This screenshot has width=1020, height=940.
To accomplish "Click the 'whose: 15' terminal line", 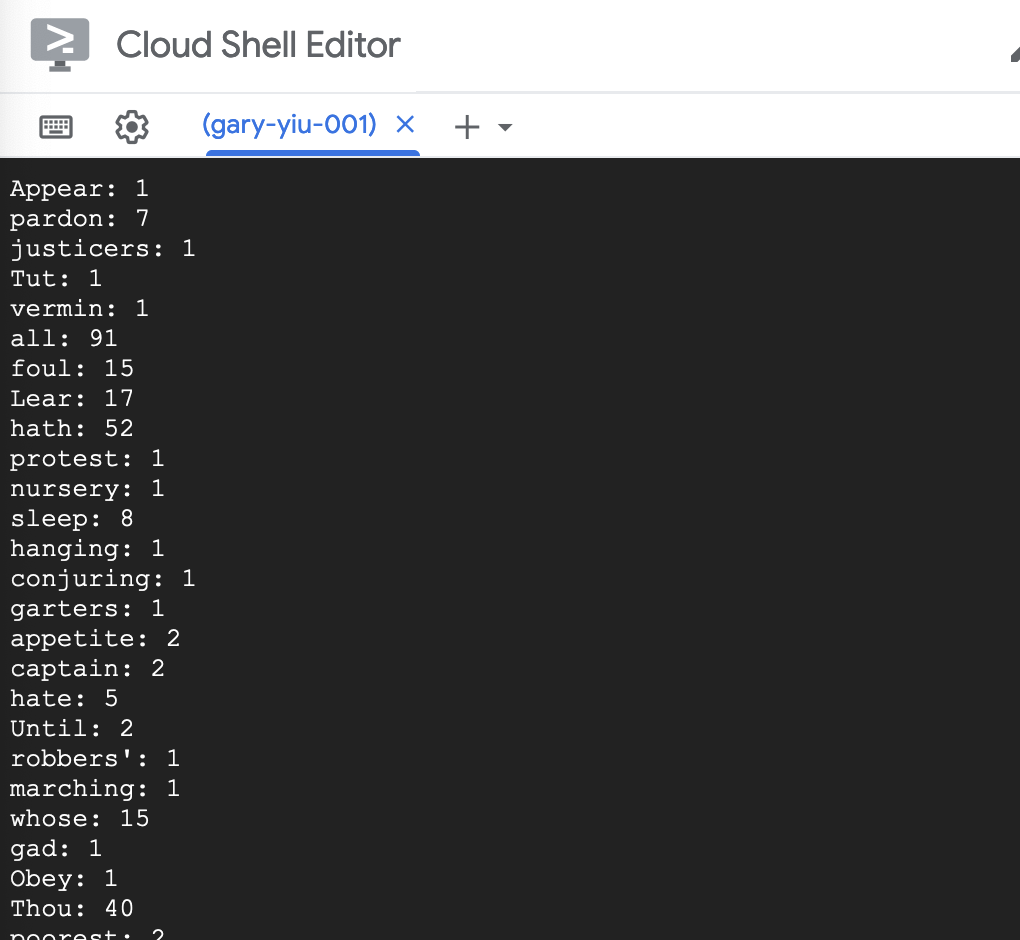I will [x=79, y=818].
